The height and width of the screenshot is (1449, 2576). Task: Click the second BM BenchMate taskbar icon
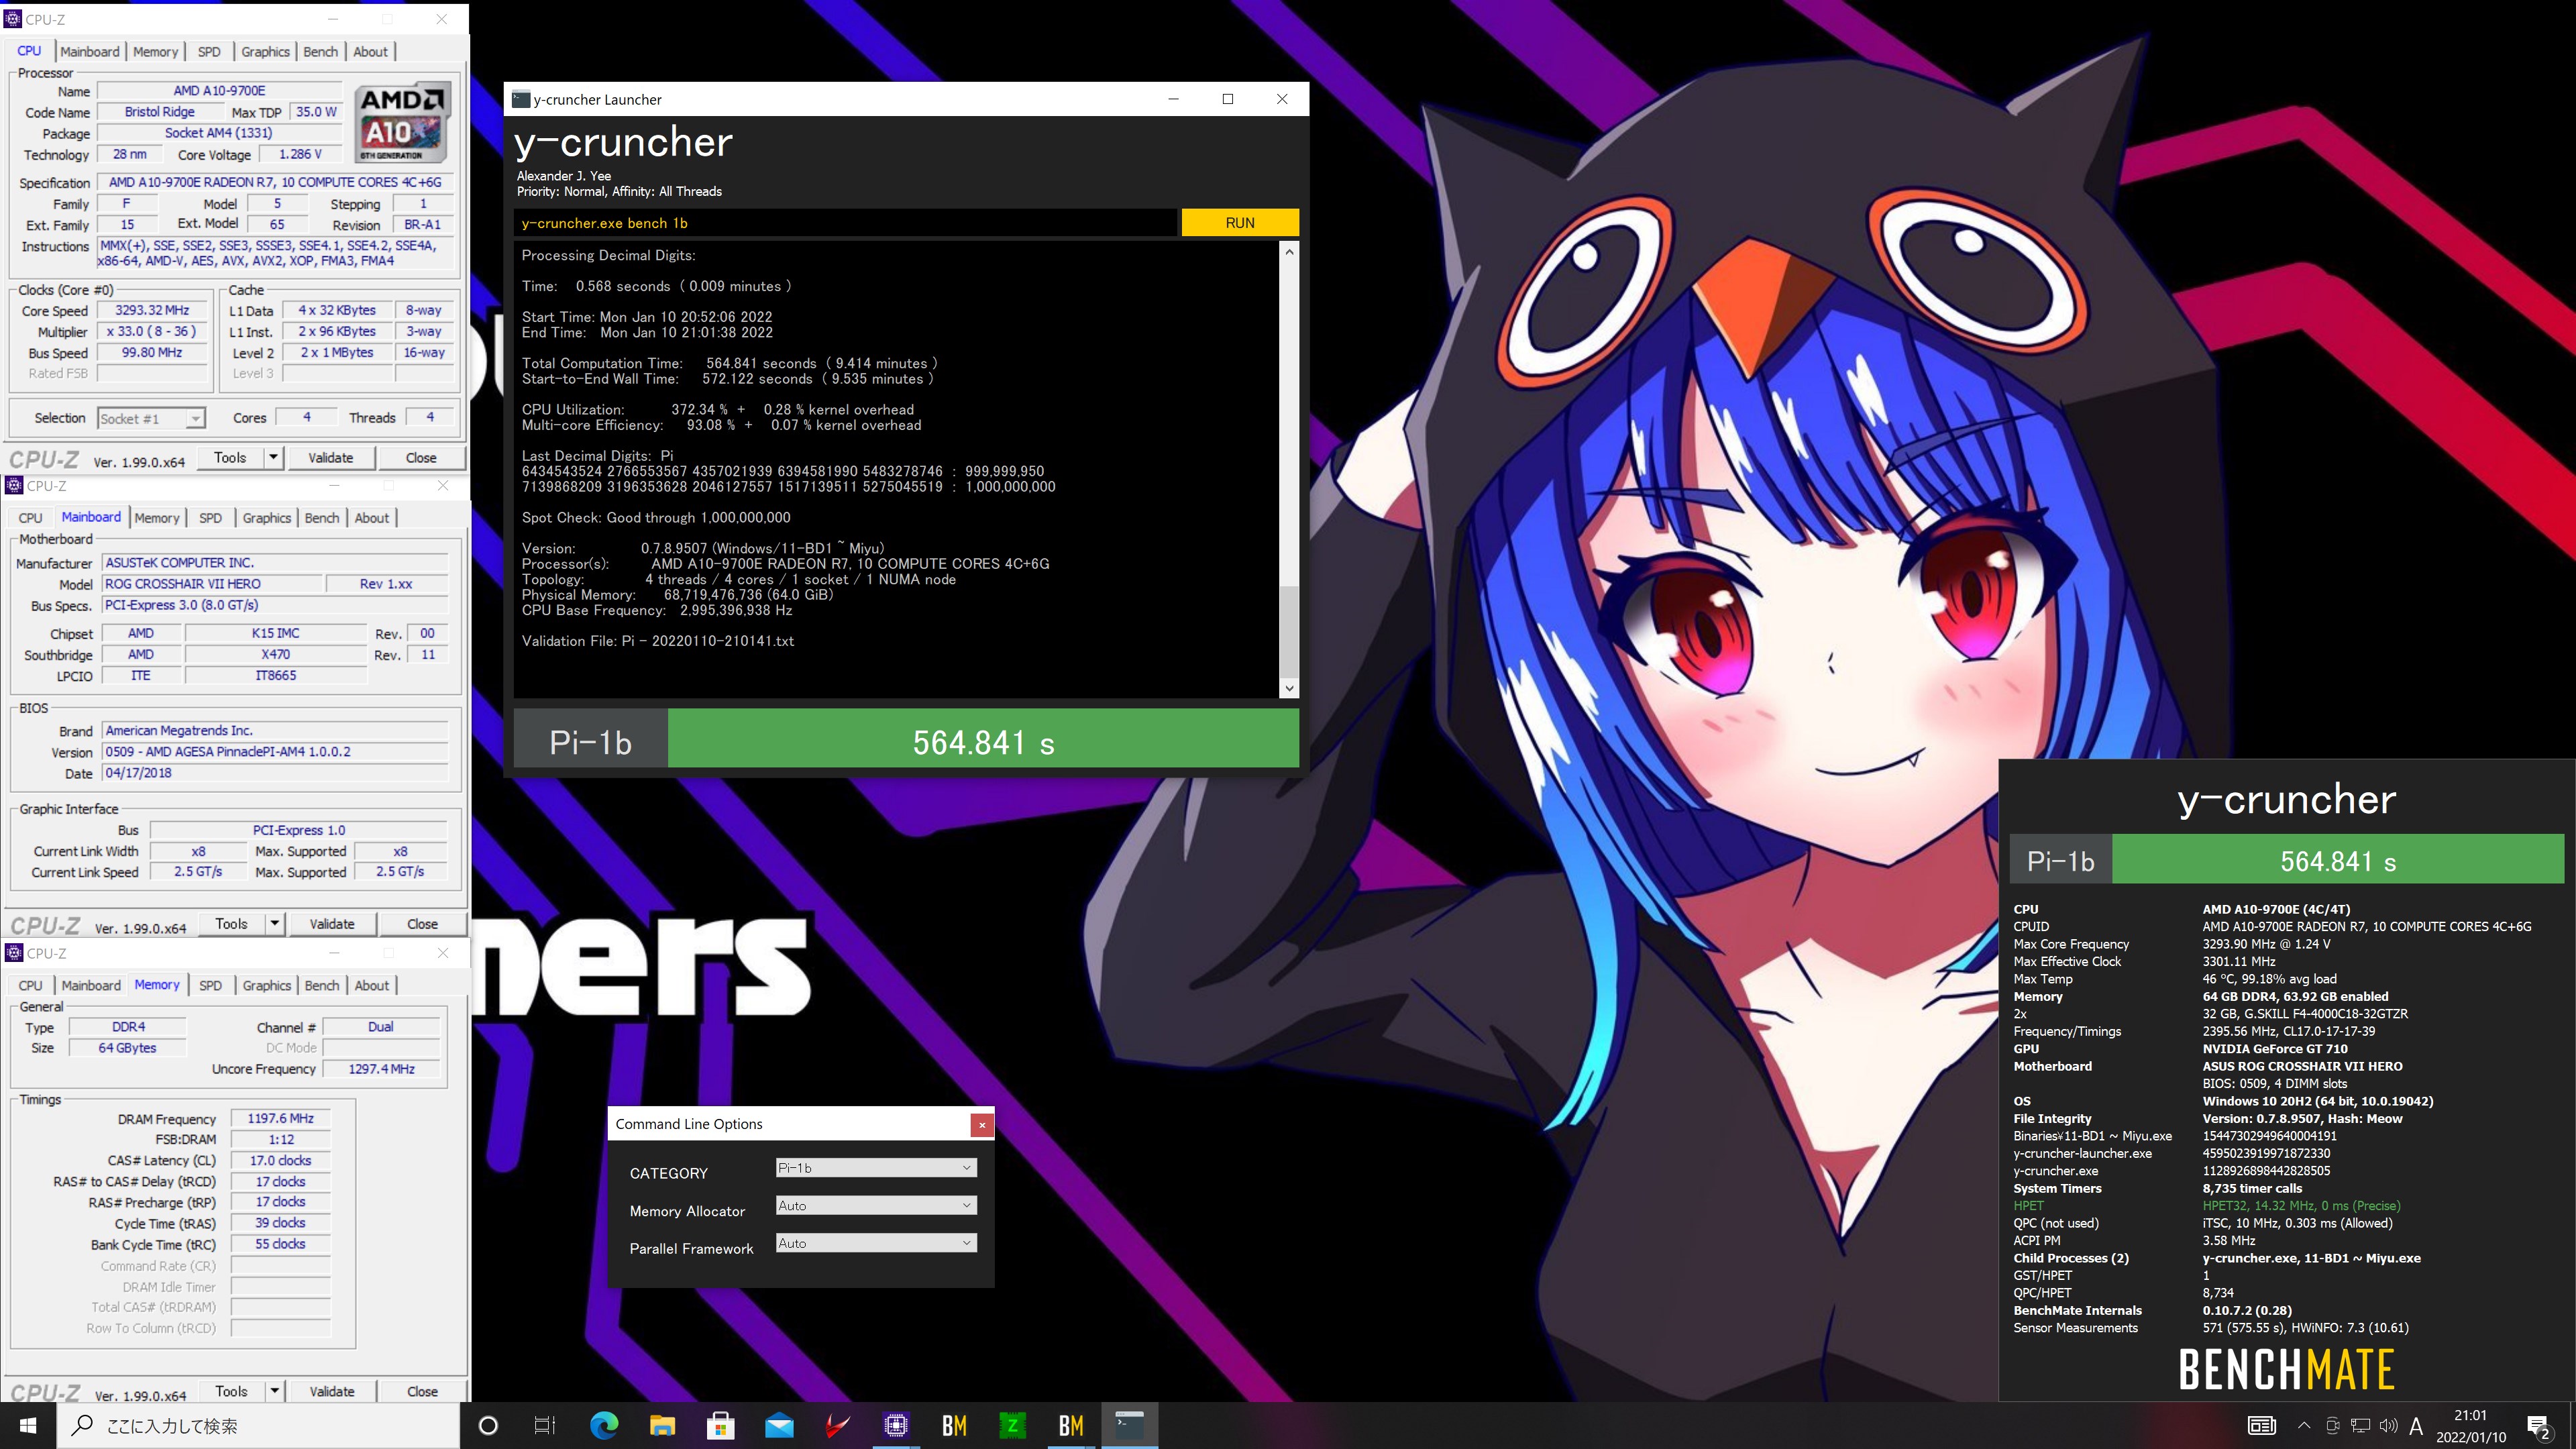1071,1425
